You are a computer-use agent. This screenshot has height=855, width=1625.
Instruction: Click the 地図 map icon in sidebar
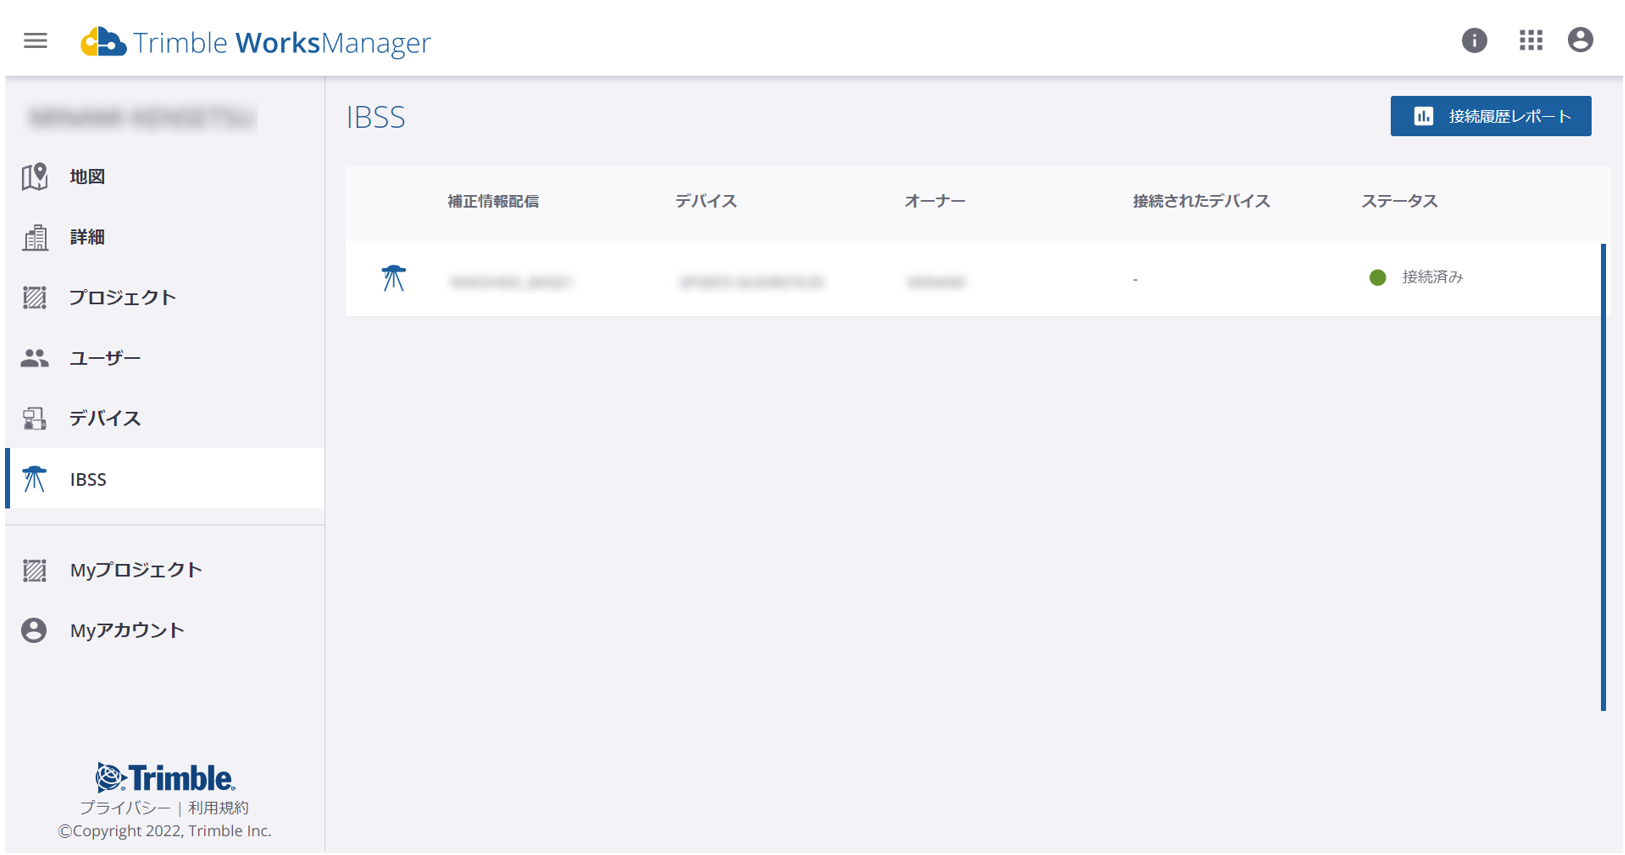pos(35,177)
